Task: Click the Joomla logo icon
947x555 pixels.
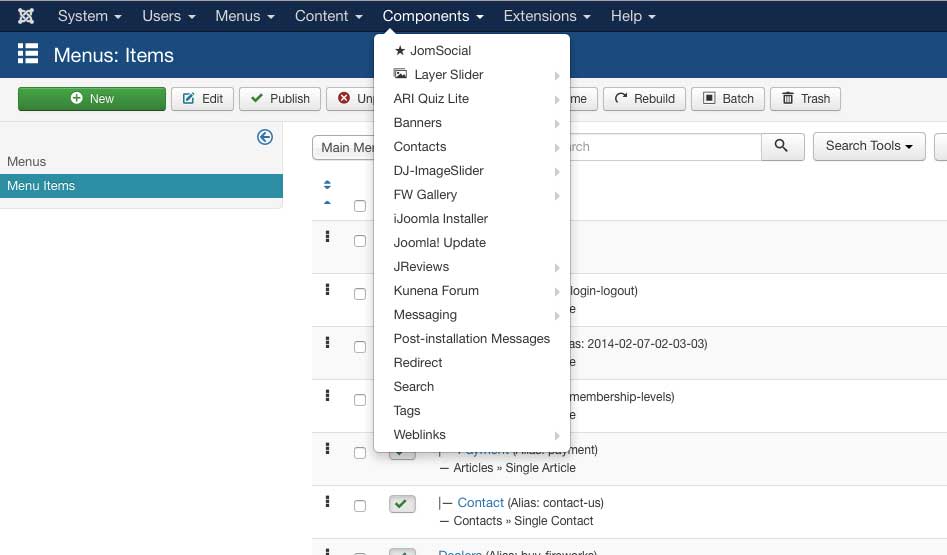Action: click(x=26, y=16)
